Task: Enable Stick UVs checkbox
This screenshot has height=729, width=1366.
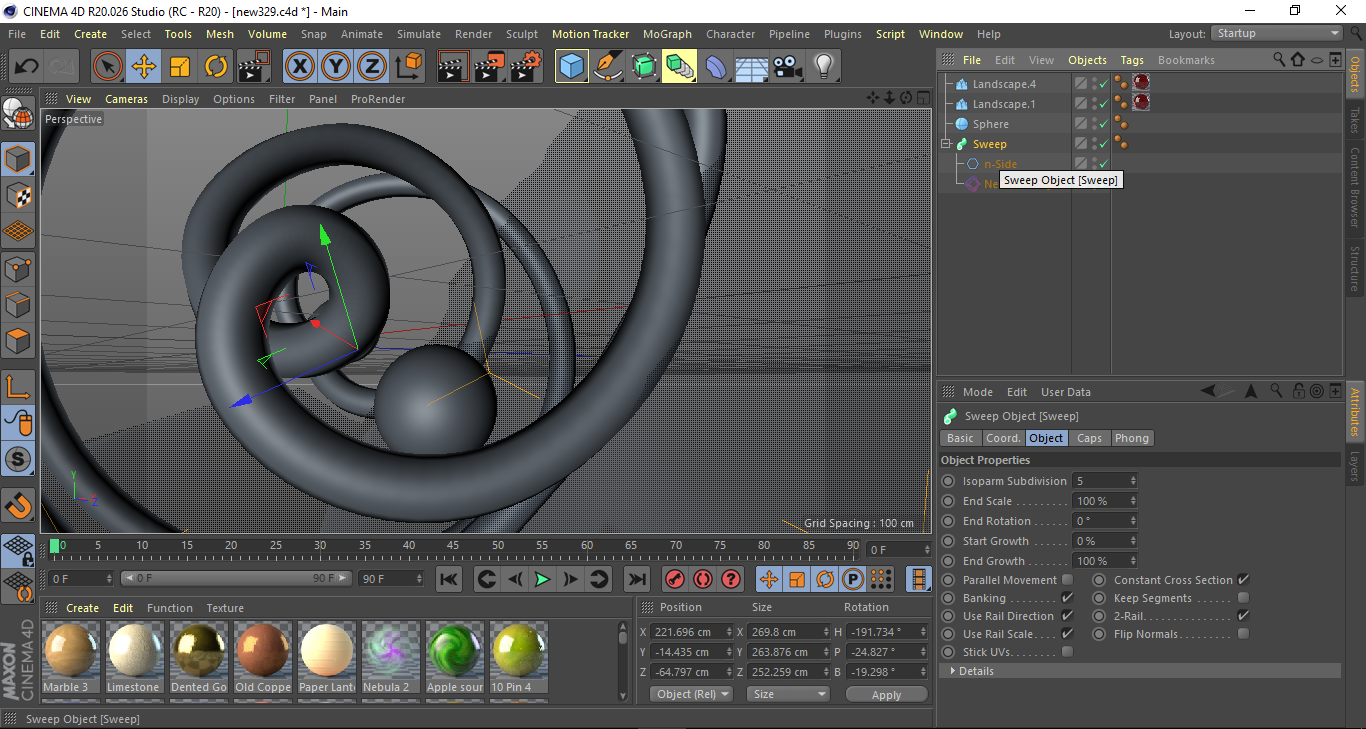Action: tap(1067, 652)
